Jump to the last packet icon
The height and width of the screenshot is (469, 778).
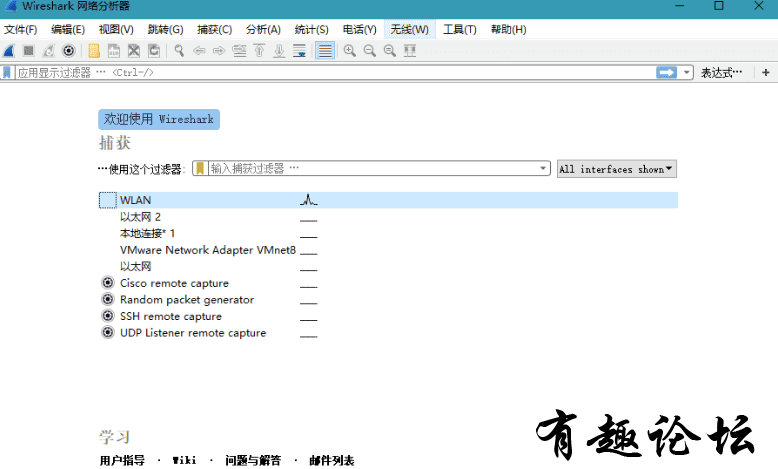(279, 51)
